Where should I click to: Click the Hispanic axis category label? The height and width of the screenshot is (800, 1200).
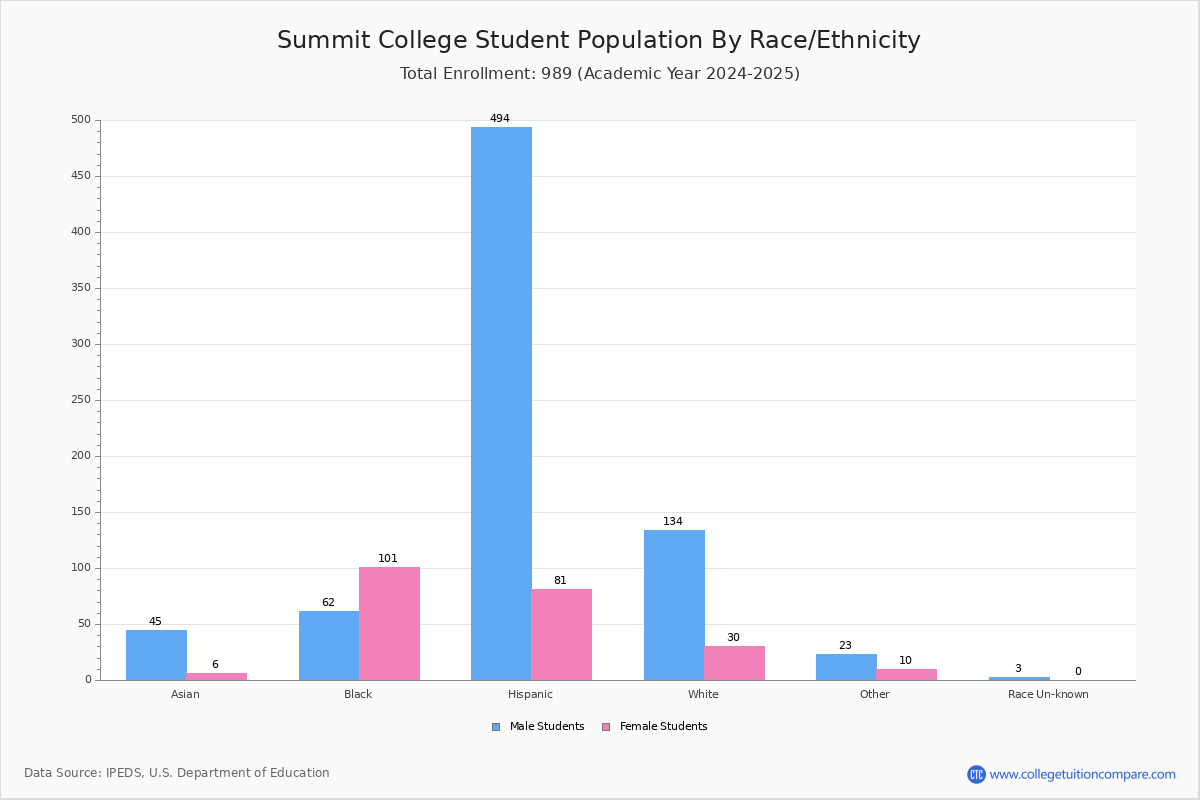tap(530, 694)
